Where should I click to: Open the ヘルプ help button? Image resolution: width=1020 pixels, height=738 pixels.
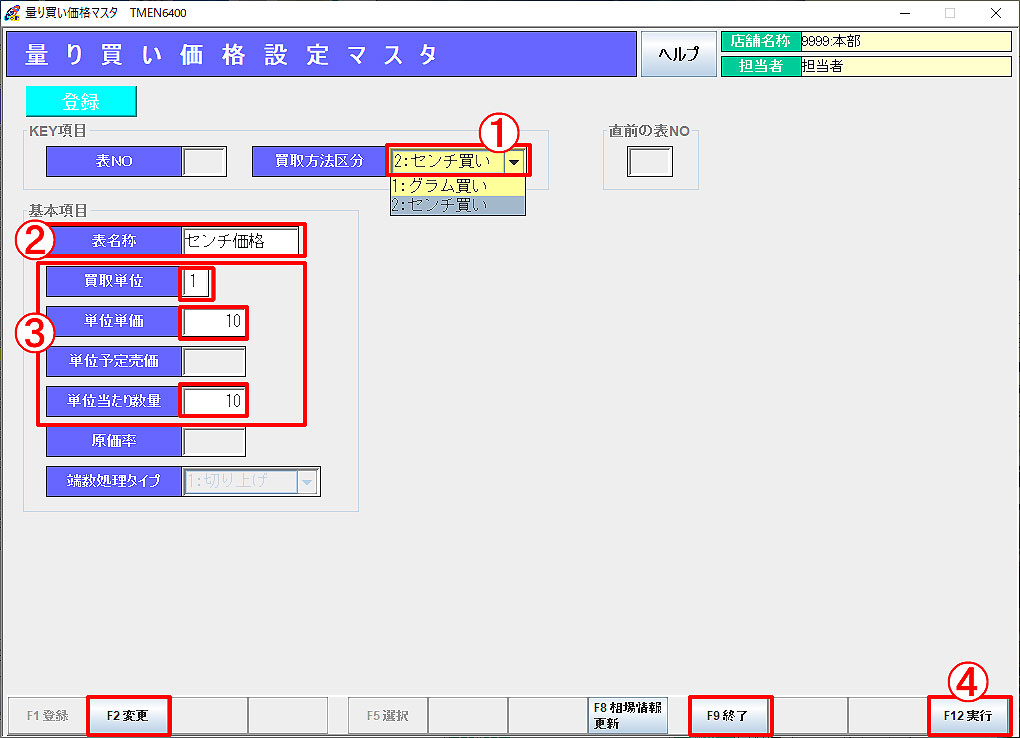[678, 54]
